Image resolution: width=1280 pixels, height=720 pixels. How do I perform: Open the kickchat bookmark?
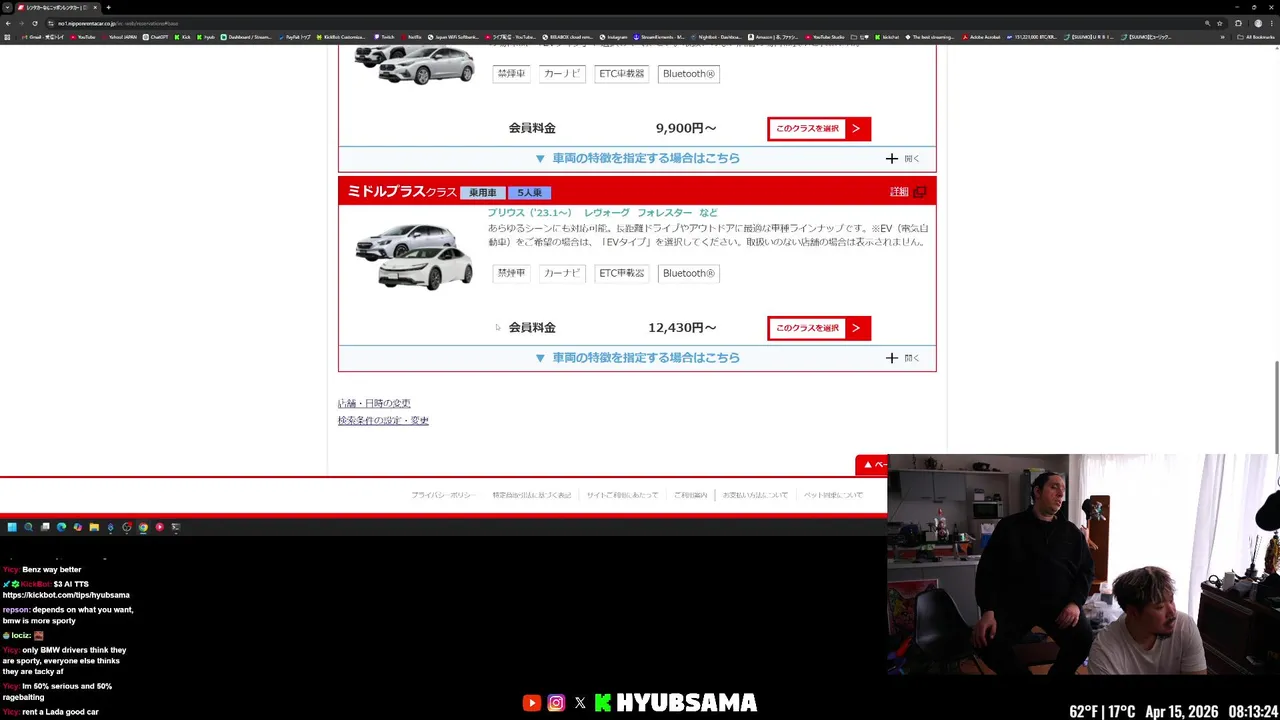coord(888,37)
